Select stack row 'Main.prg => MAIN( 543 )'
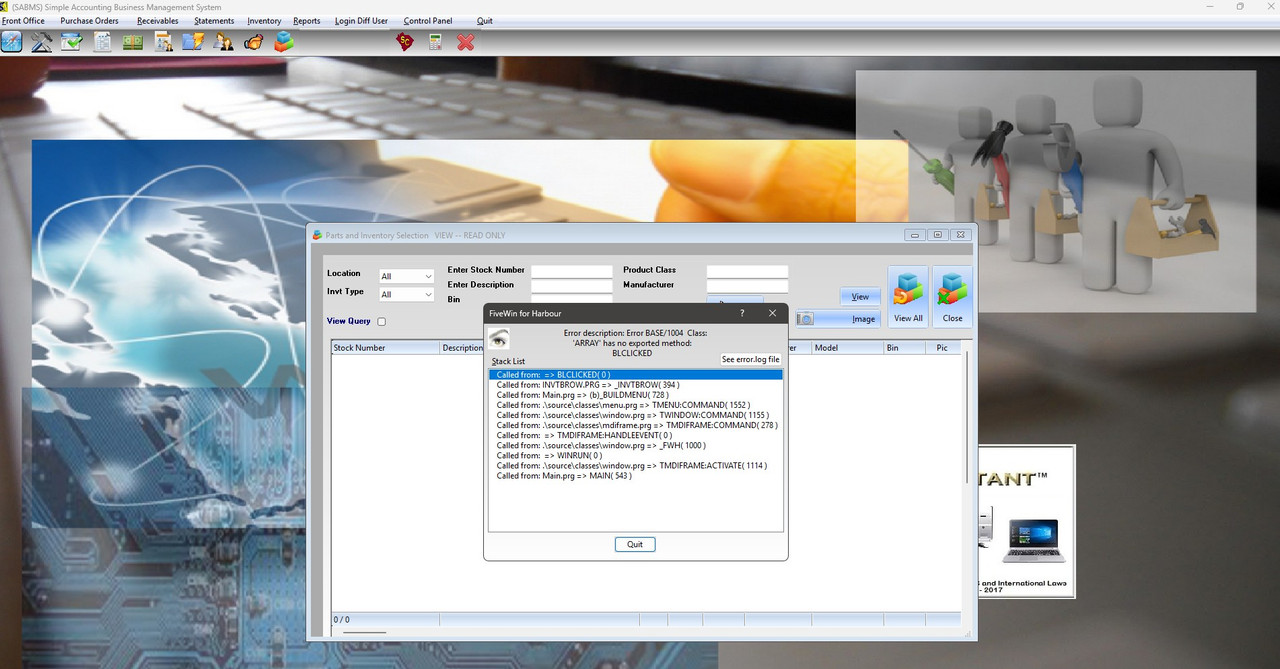Viewport: 1280px width, 669px height. [x=636, y=475]
